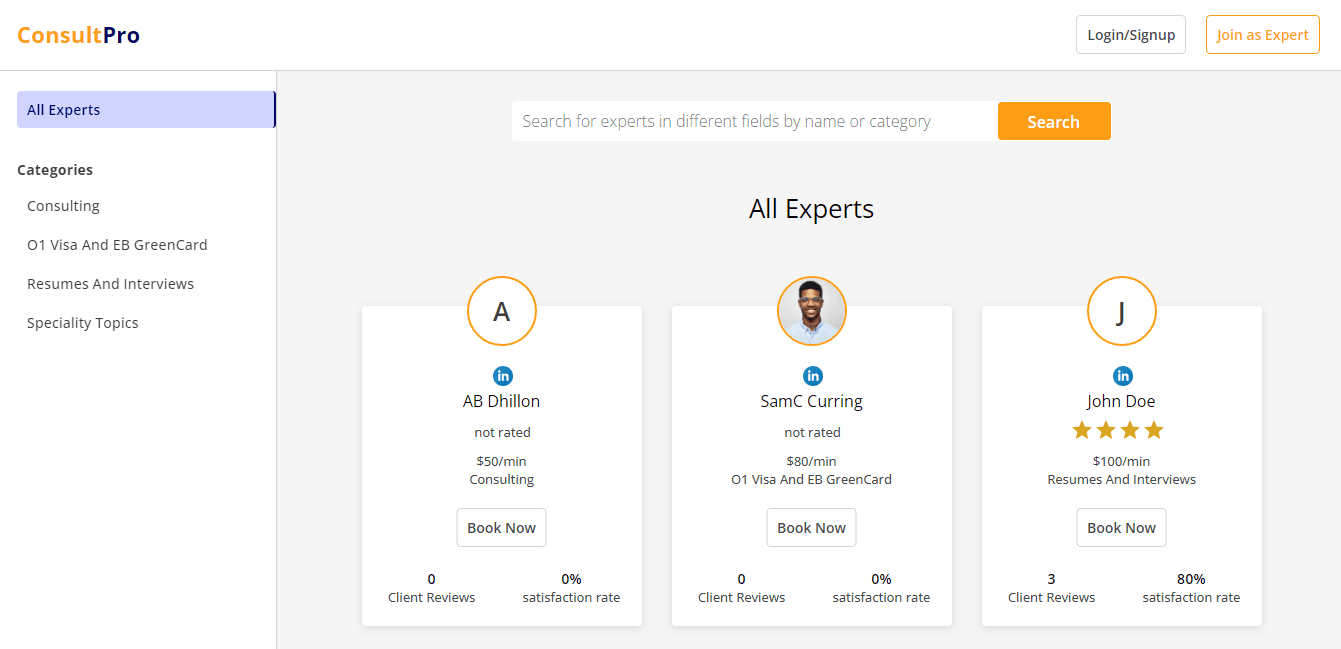The width and height of the screenshot is (1341, 649).
Task: Open SamC Curring's LinkedIn icon
Action: 812,376
